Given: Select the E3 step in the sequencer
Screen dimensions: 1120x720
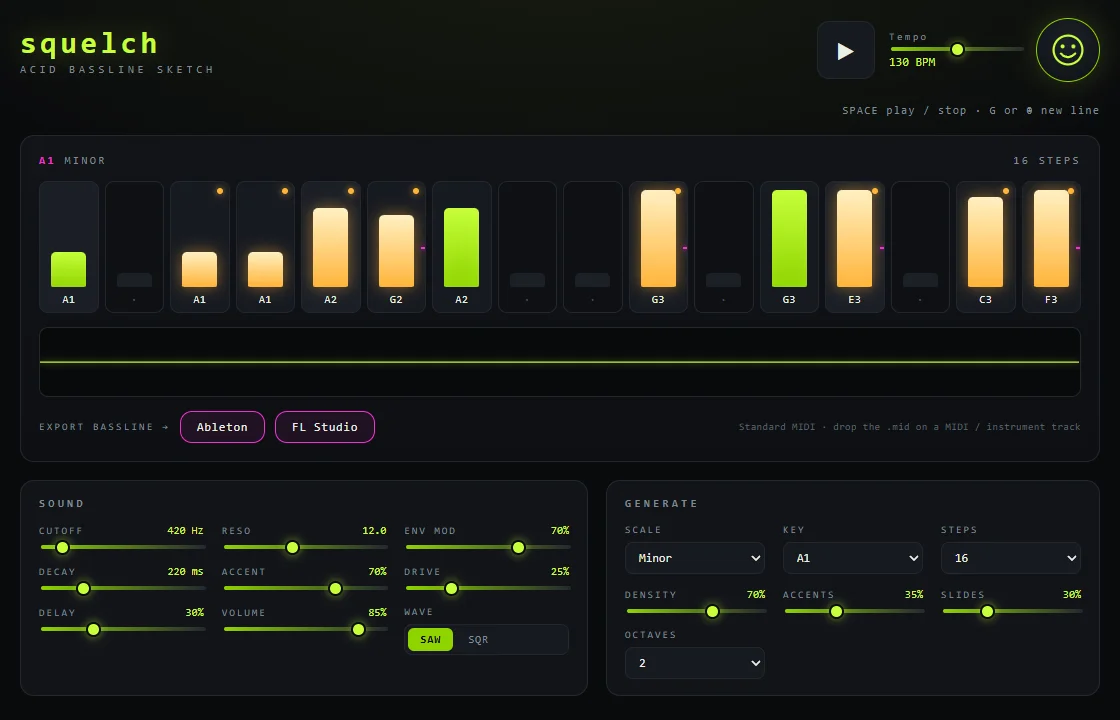Looking at the screenshot, I should click(x=854, y=247).
